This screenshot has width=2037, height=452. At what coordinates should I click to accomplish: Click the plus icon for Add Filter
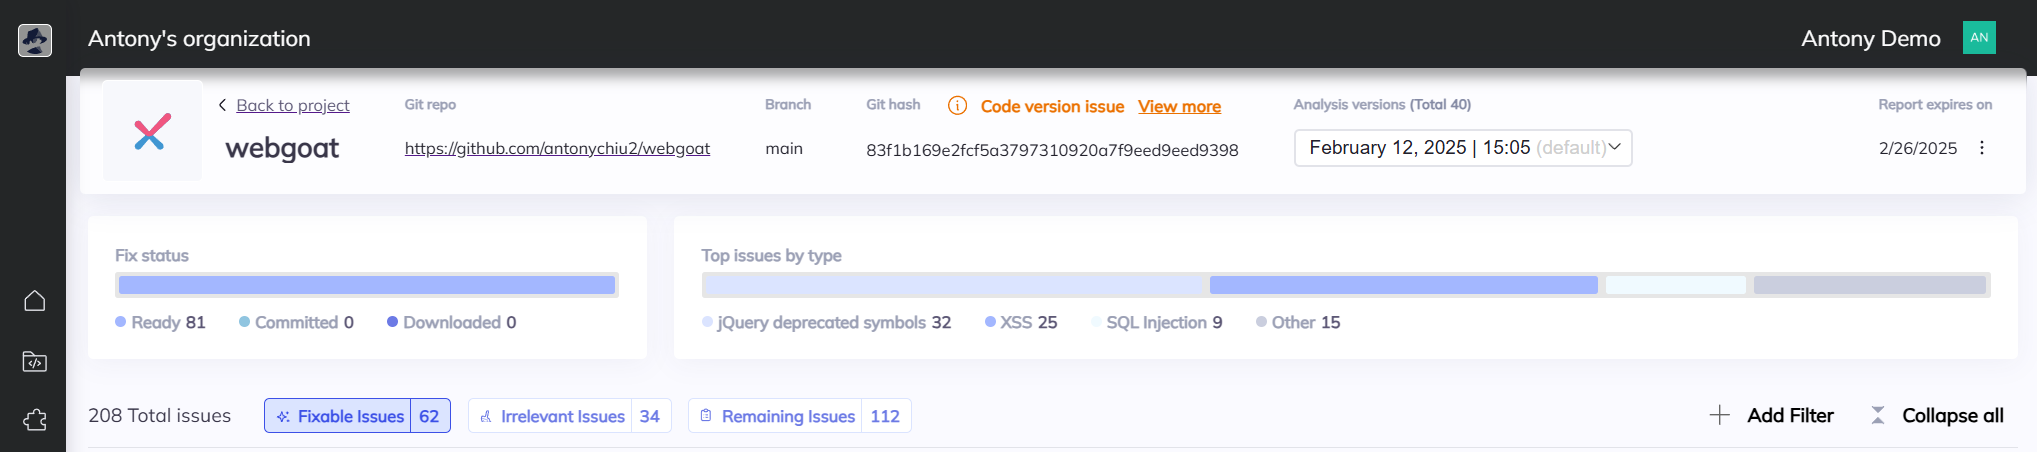coord(1719,415)
